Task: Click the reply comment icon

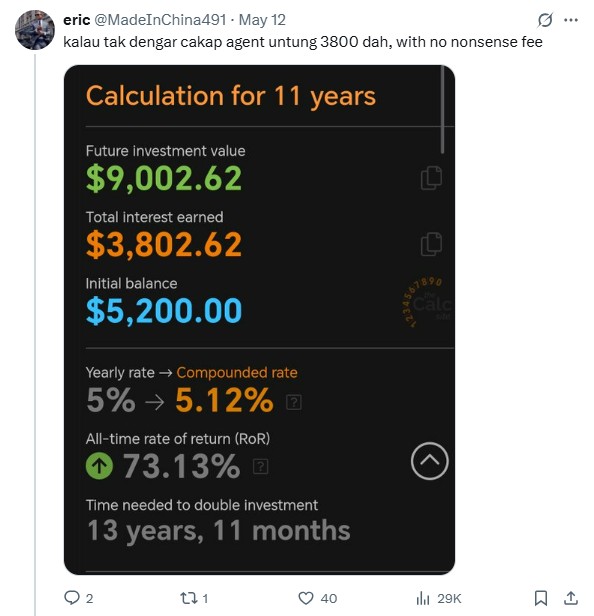Action: [x=72, y=598]
